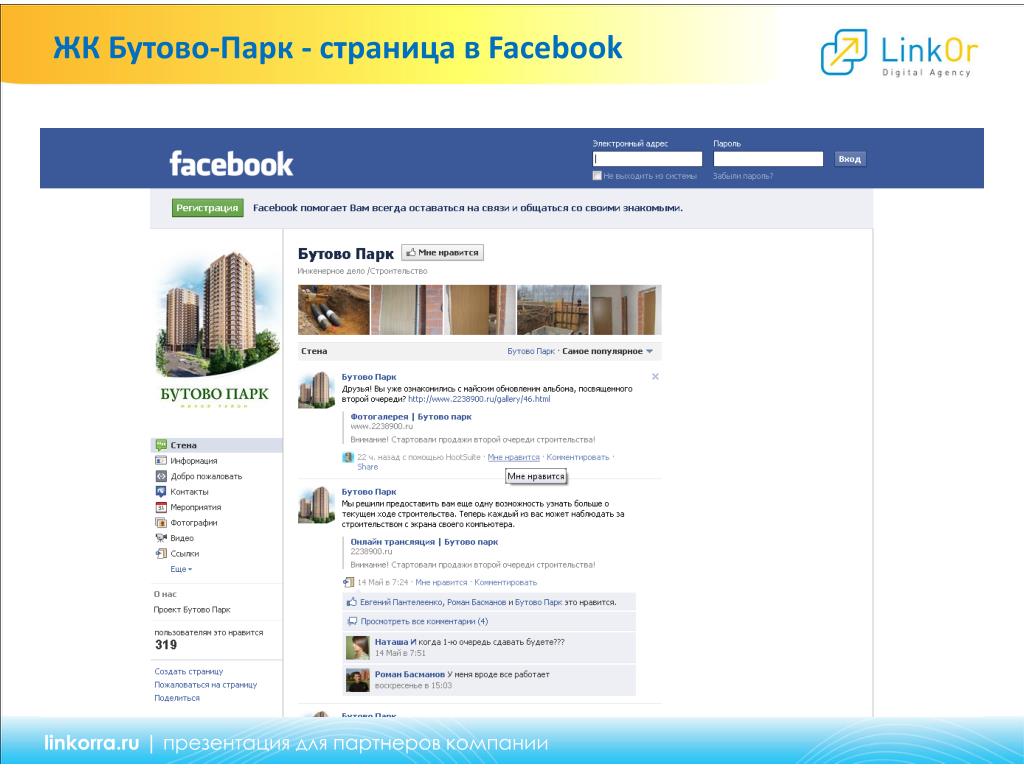
Task: Click Пожаловаться на страницу link
Action: click(206, 685)
